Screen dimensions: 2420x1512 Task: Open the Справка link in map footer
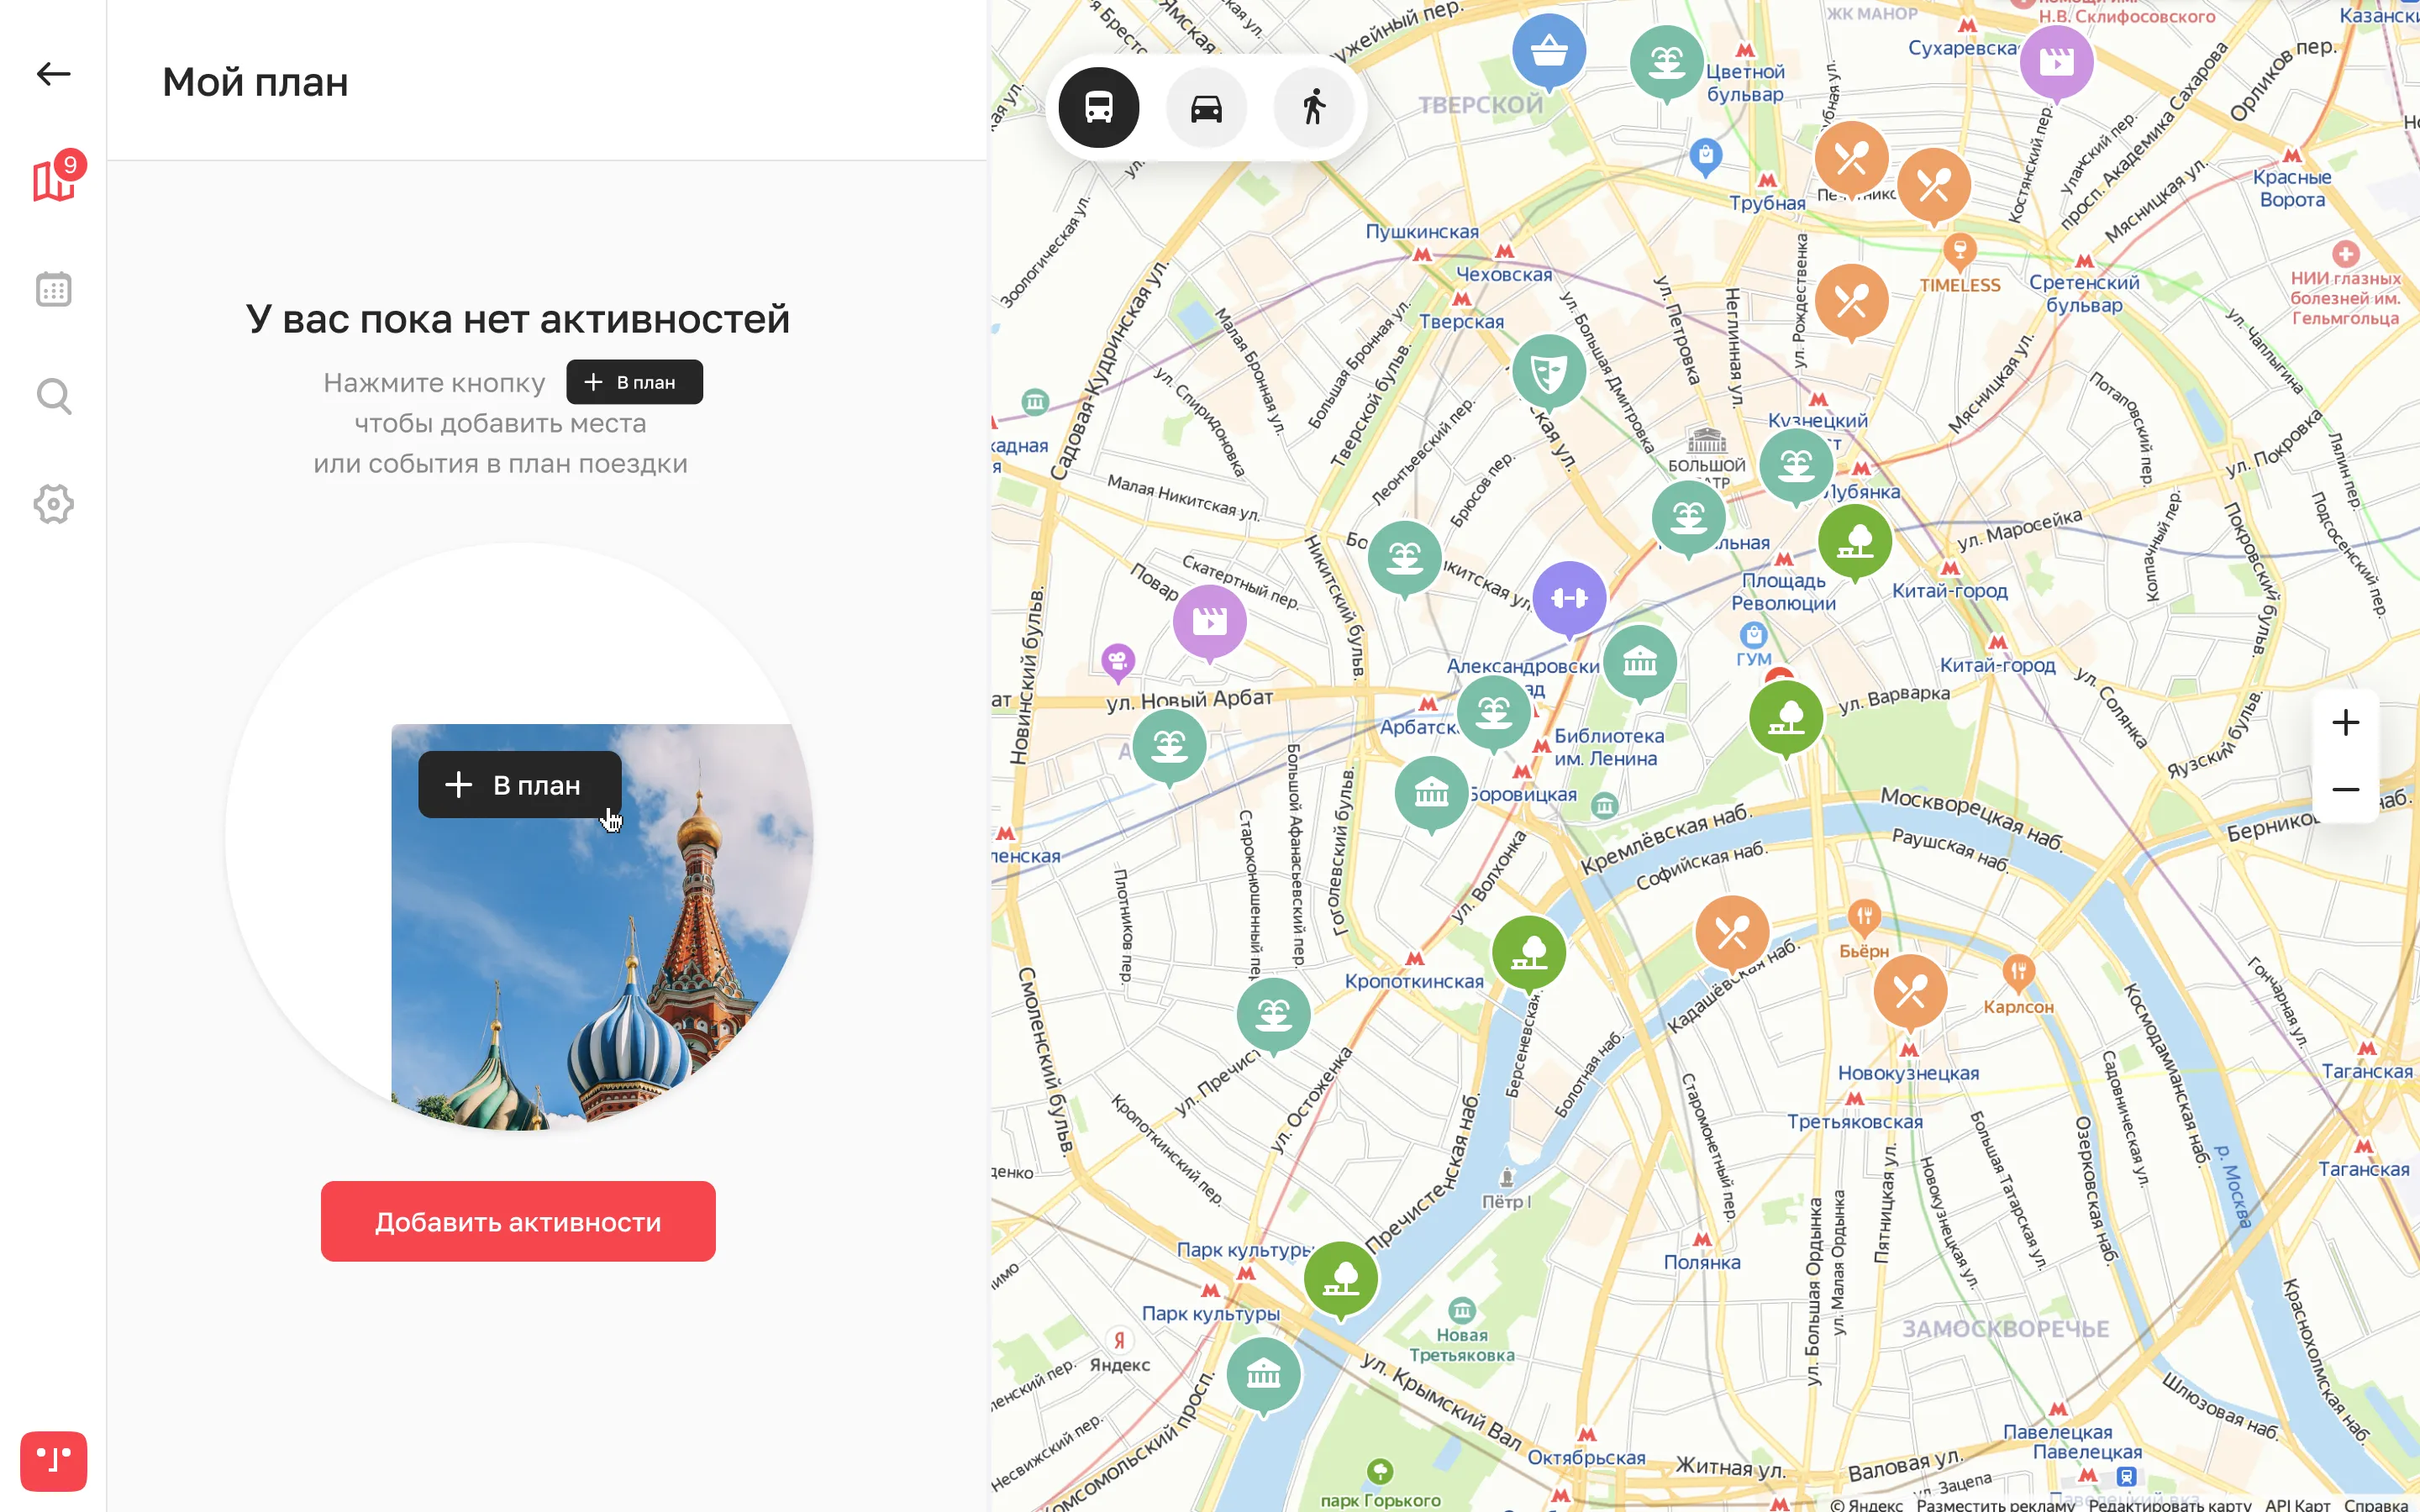[2375, 1504]
